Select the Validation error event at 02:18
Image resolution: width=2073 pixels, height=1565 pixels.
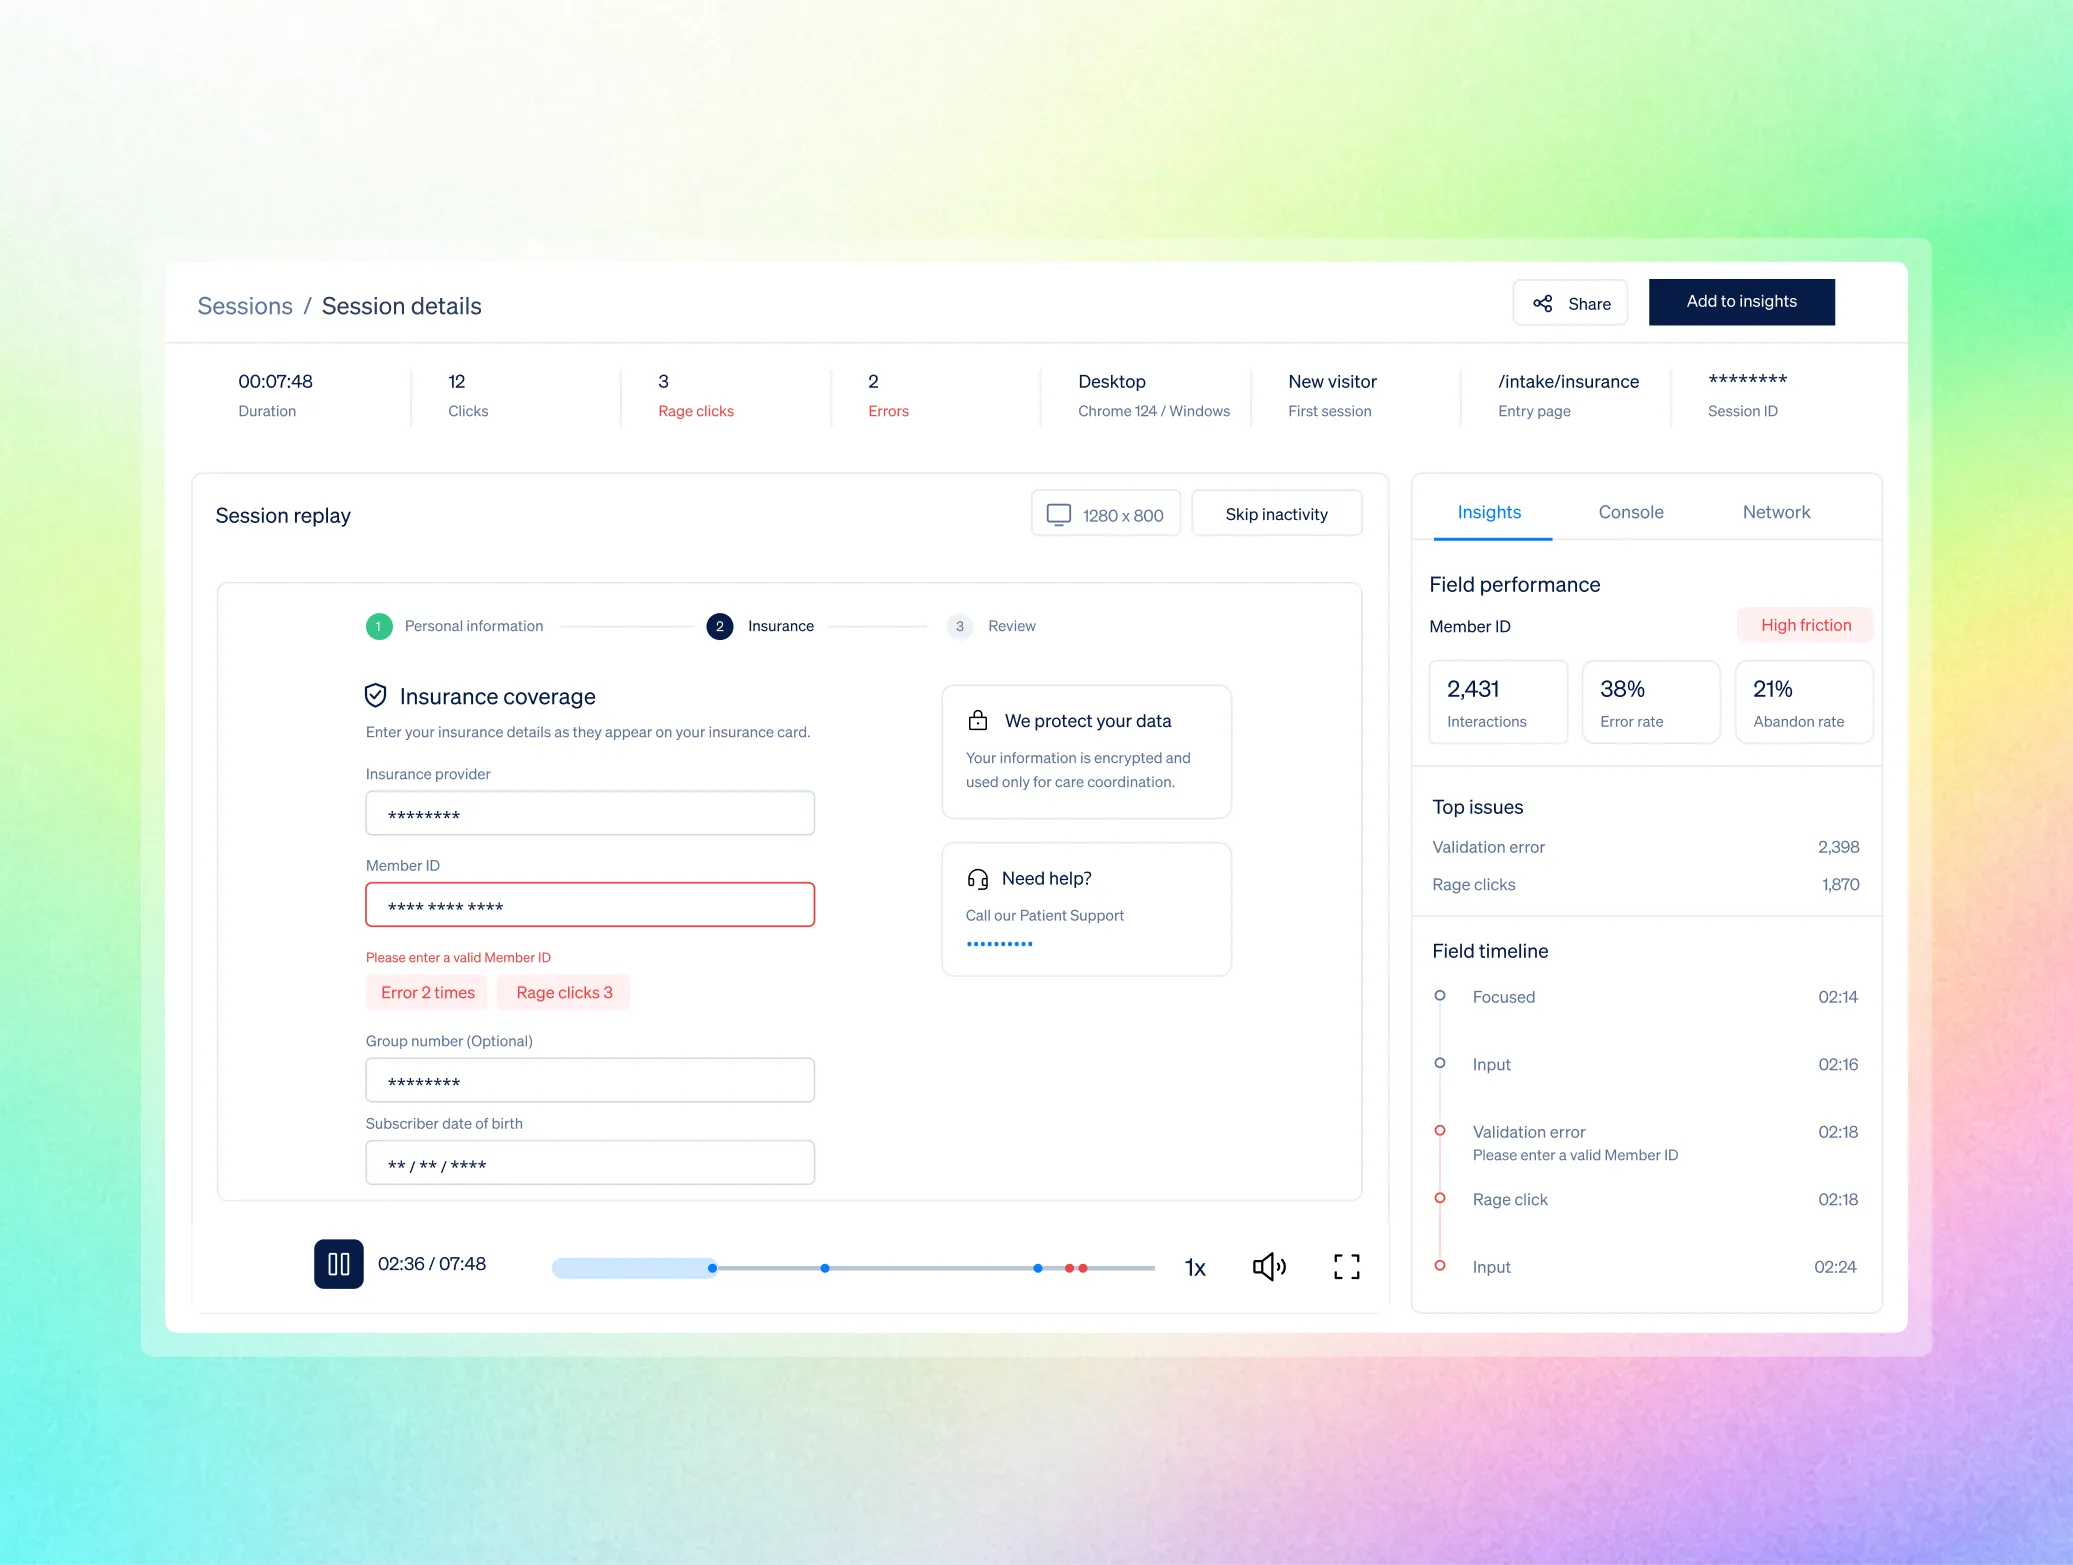pos(1645,1142)
